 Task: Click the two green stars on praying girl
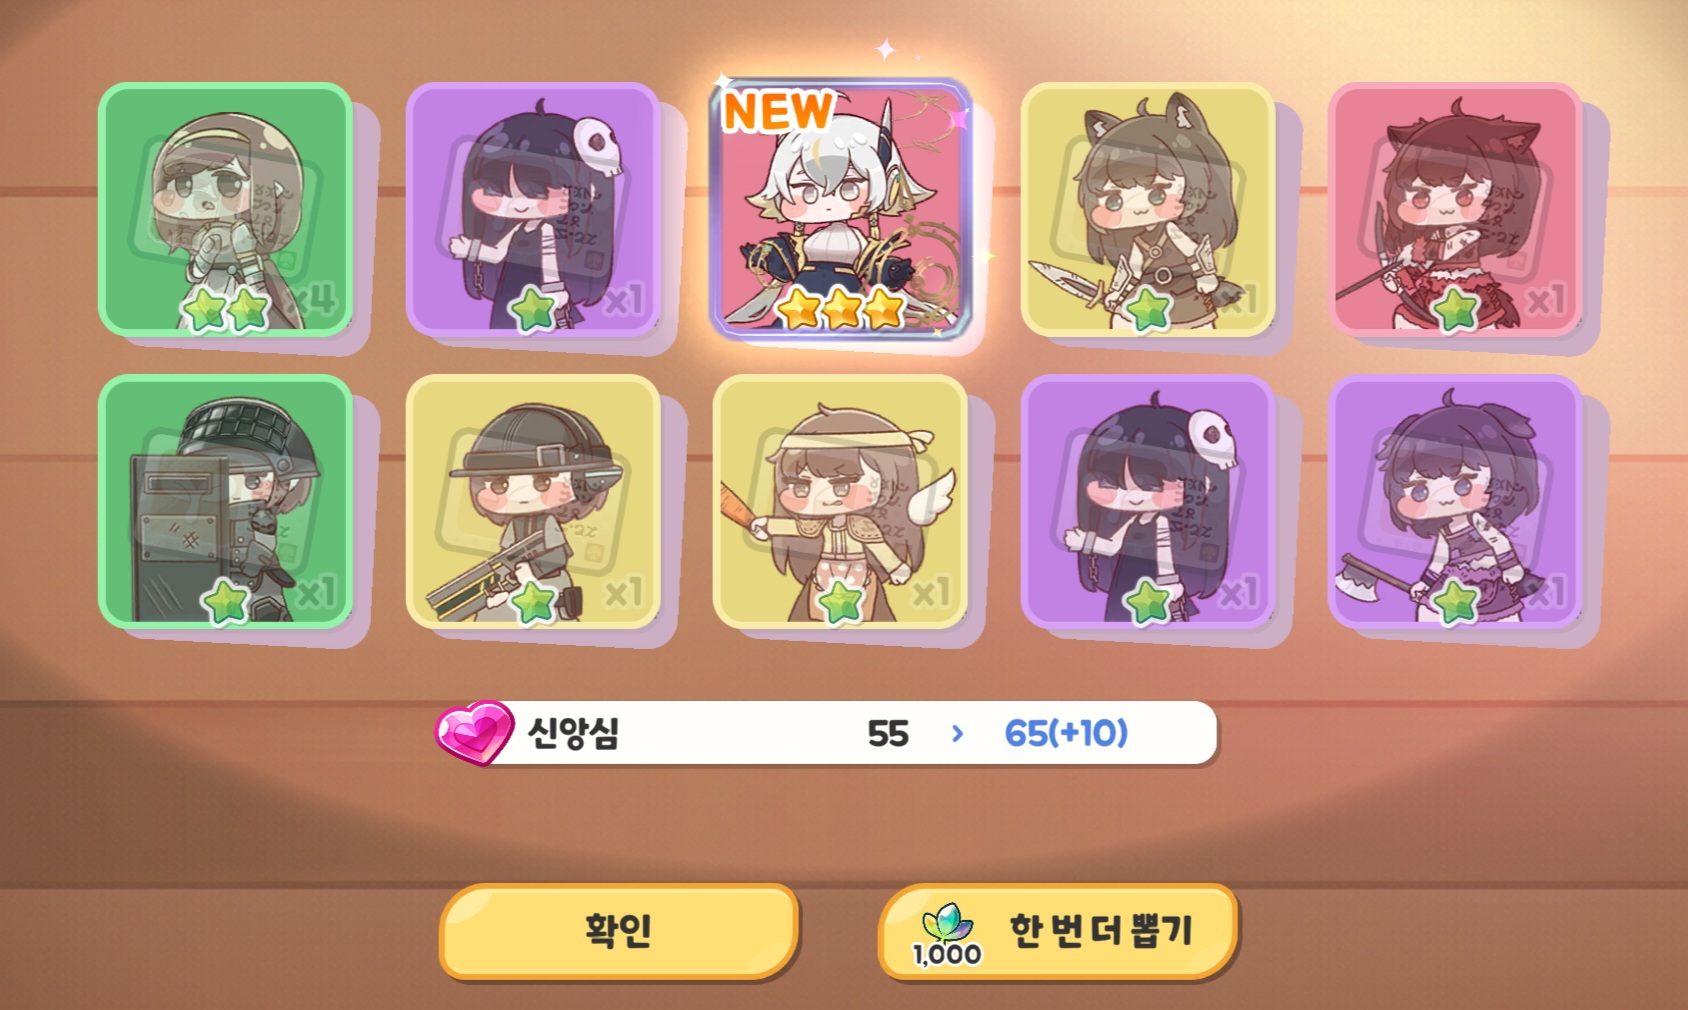[x=226, y=311]
